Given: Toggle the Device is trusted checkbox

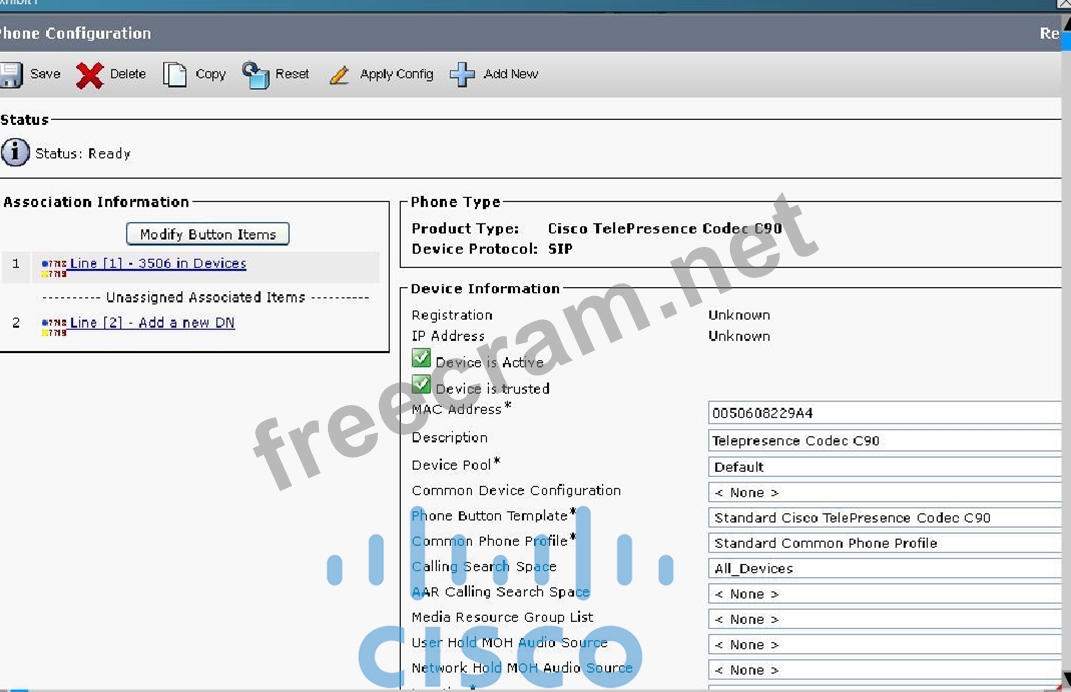Looking at the screenshot, I should pos(421,385).
